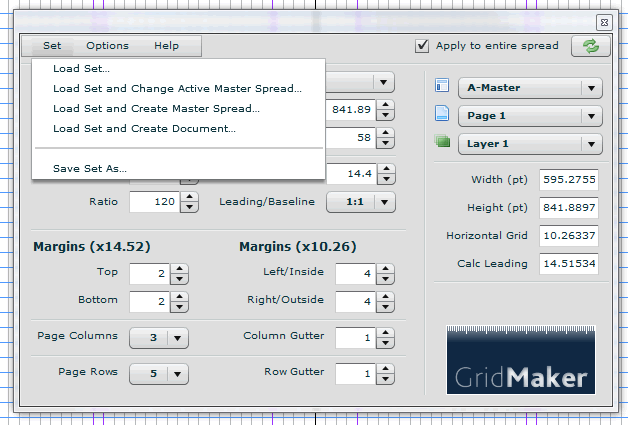The image size is (628, 425).
Task: Choose Save Set As... menu entry
Action: pyautogui.click(x=90, y=169)
